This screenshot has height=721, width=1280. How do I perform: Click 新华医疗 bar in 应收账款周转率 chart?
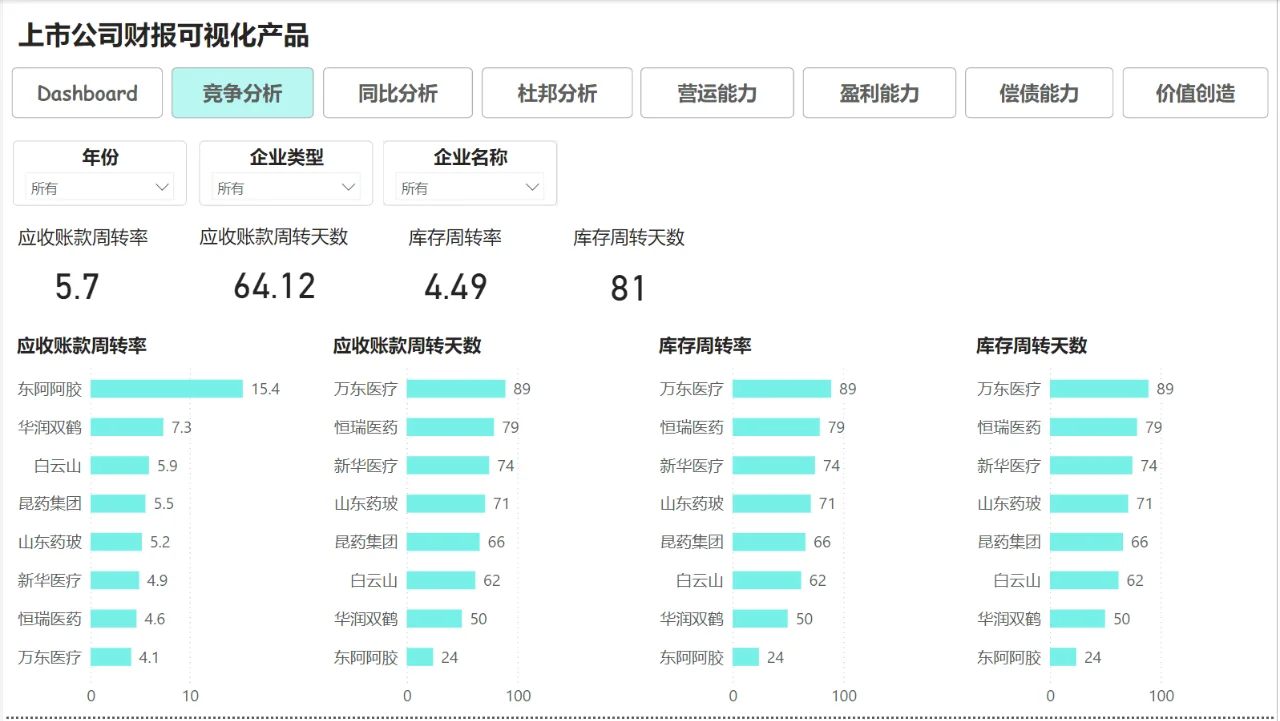pos(115,580)
